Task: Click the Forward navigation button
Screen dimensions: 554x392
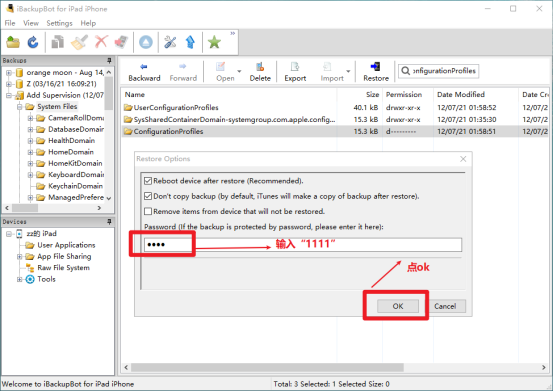Action: click(x=183, y=72)
